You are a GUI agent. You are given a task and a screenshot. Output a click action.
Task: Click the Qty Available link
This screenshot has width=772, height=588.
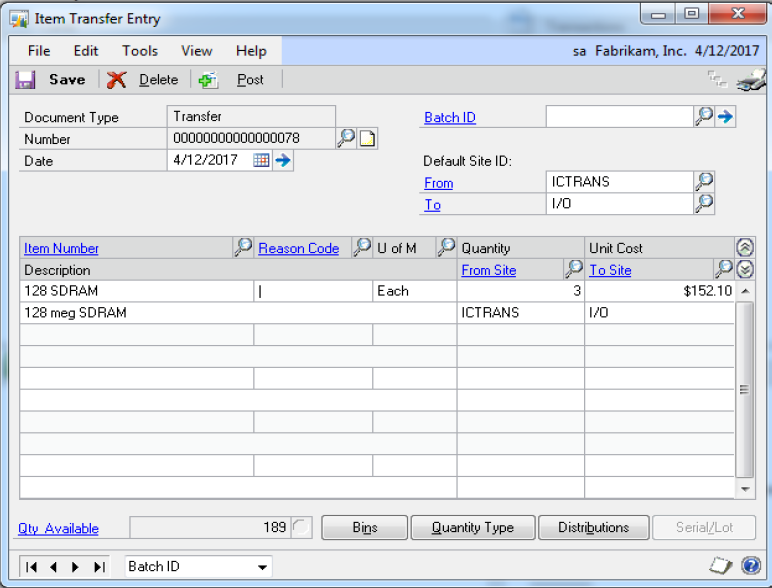[x=58, y=528]
